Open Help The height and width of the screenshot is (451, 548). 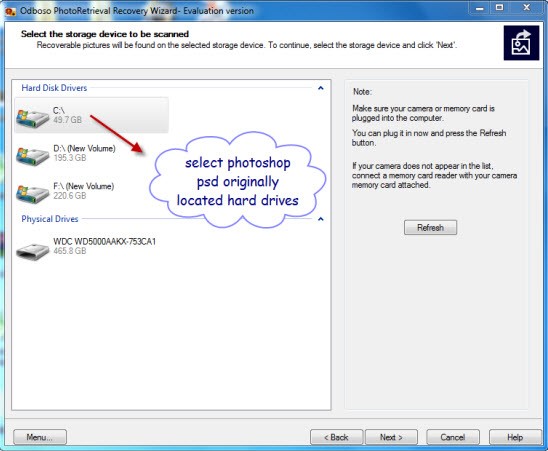coord(515,437)
